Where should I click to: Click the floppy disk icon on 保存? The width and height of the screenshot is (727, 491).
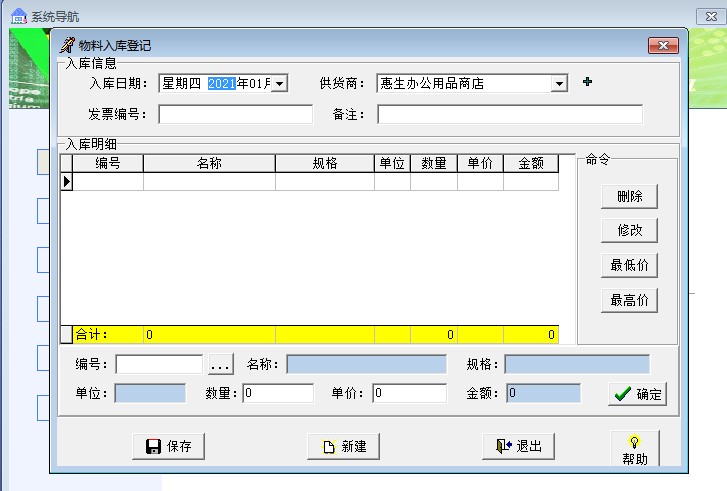click(153, 446)
